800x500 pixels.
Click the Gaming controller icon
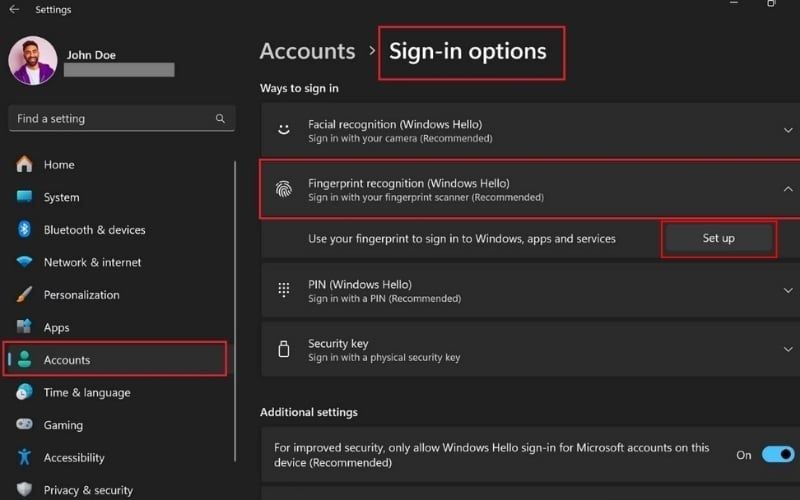tap(25, 425)
